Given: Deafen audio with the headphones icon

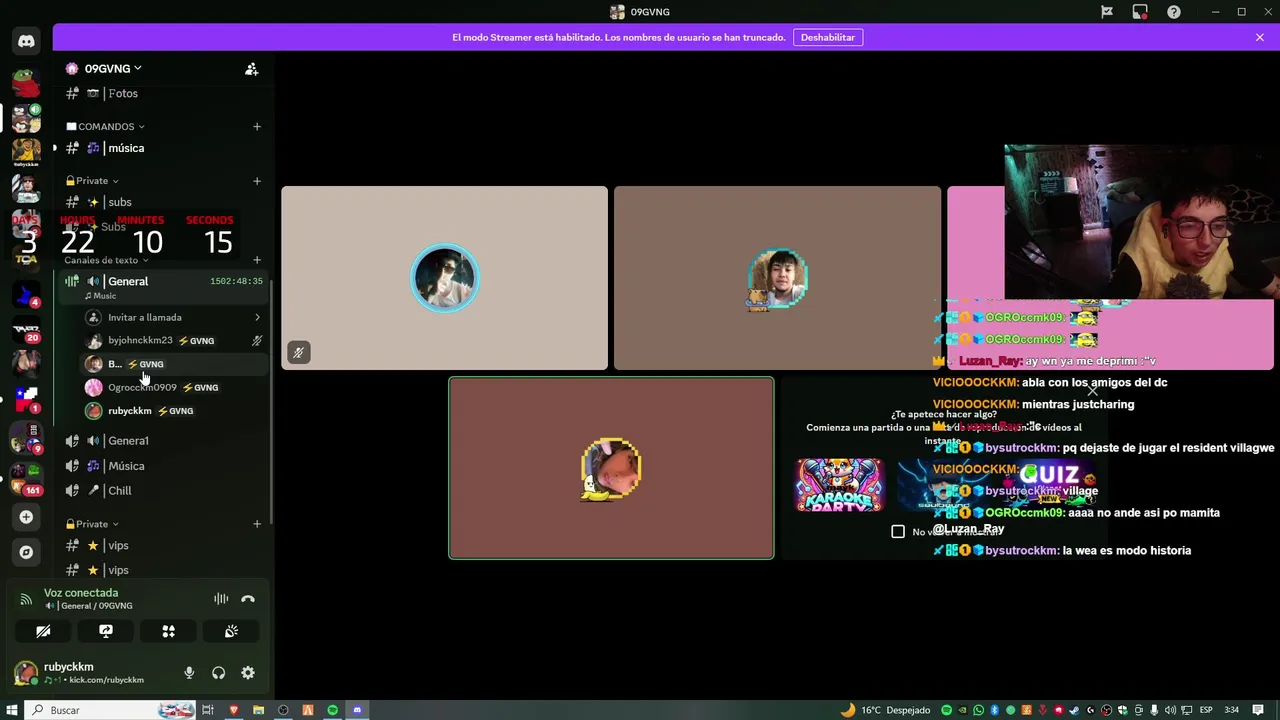Looking at the screenshot, I should [218, 673].
